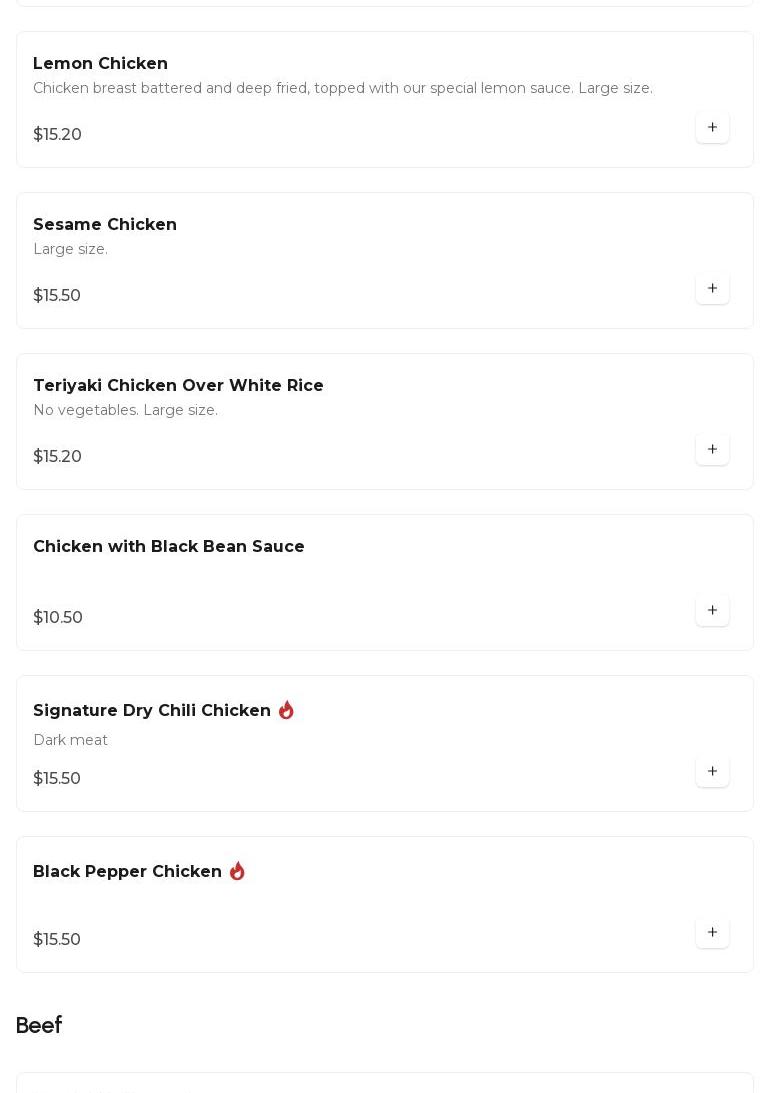Viewport: 770px width, 1093px height.
Task: View Black Pepper Chicken item details
Action: click(127, 872)
